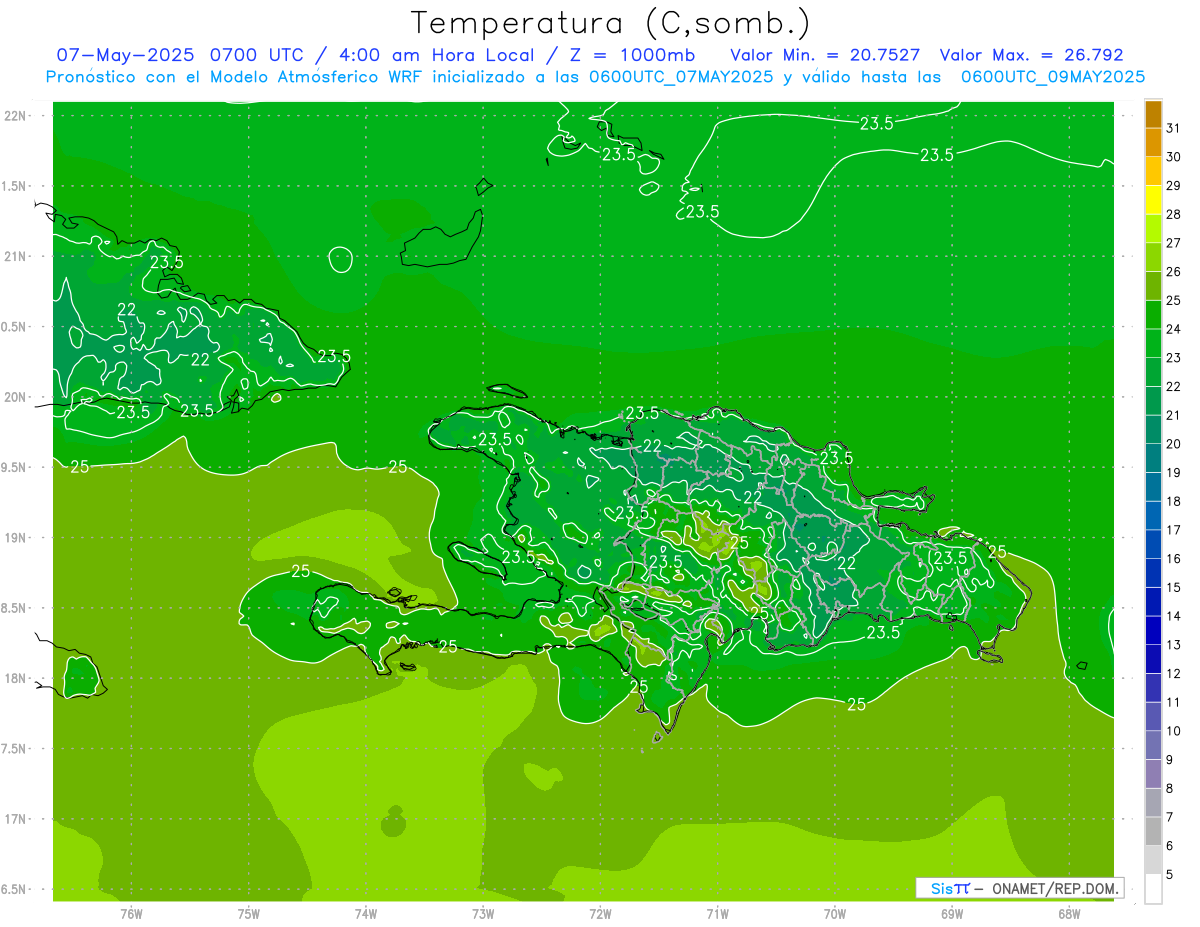The image size is (1200, 927).
Task: Click the Temperatura (C,somb.) map title
Action: point(611,22)
